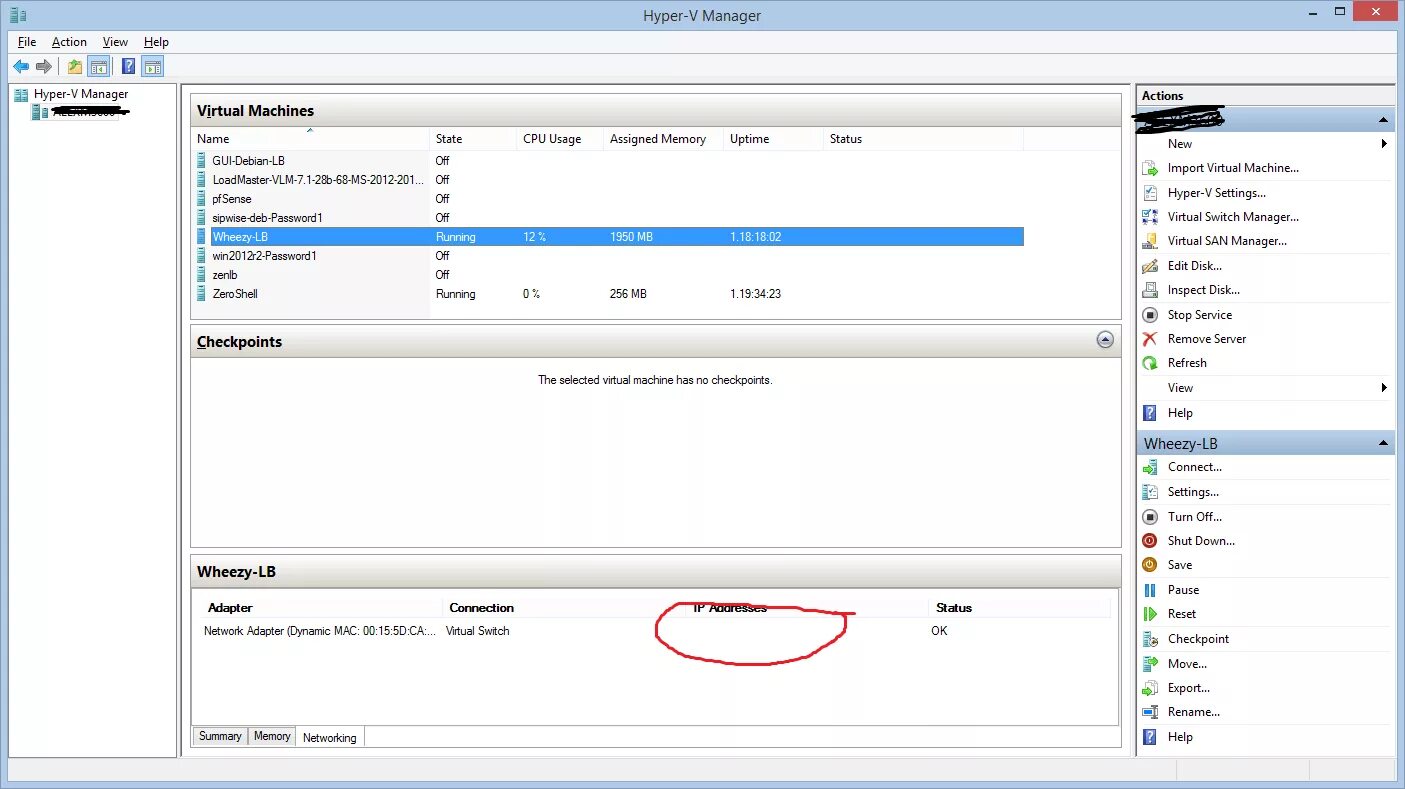This screenshot has height=789, width=1405.
Task: Expand the New submenu arrow
Action: click(1385, 144)
